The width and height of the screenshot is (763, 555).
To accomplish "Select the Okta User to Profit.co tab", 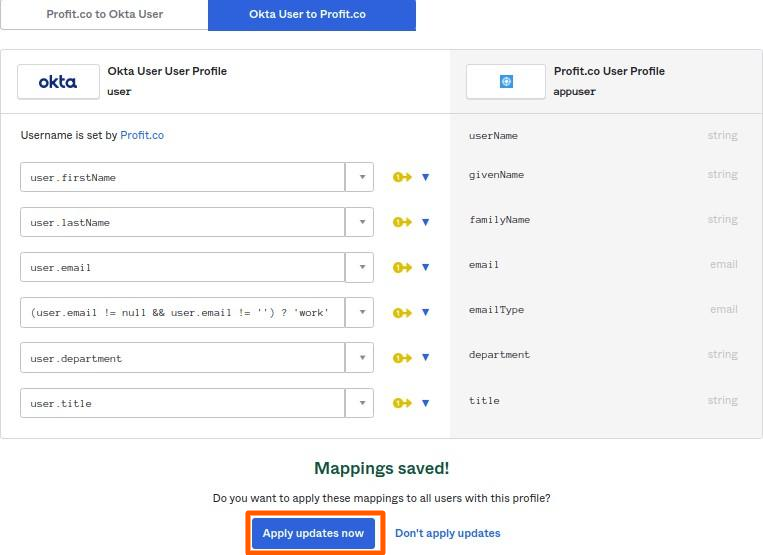I will tap(311, 15).
